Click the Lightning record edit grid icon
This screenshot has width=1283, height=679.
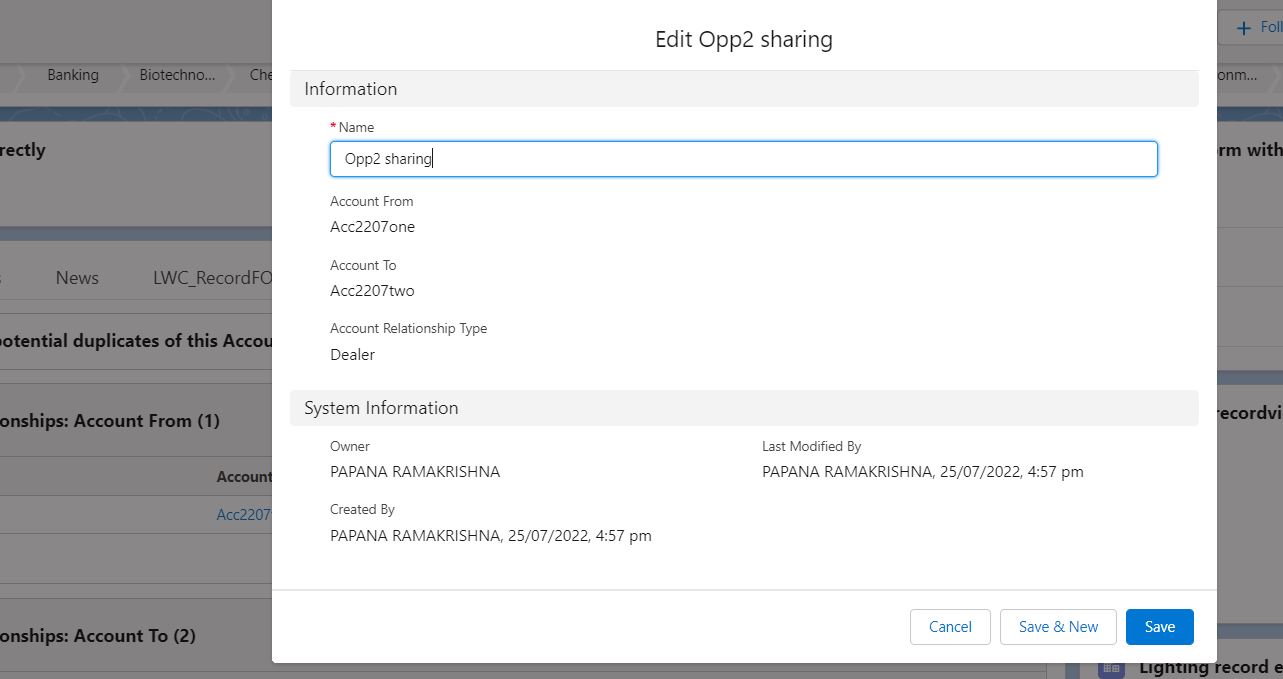pos(1110,666)
